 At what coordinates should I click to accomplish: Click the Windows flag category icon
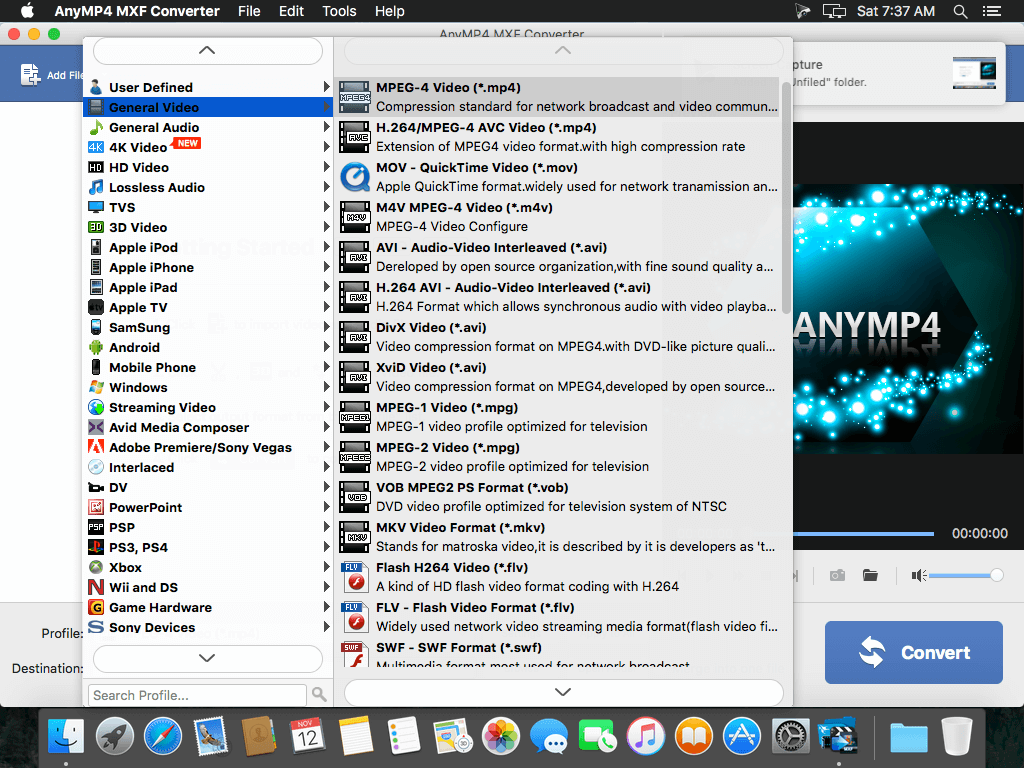(96, 387)
